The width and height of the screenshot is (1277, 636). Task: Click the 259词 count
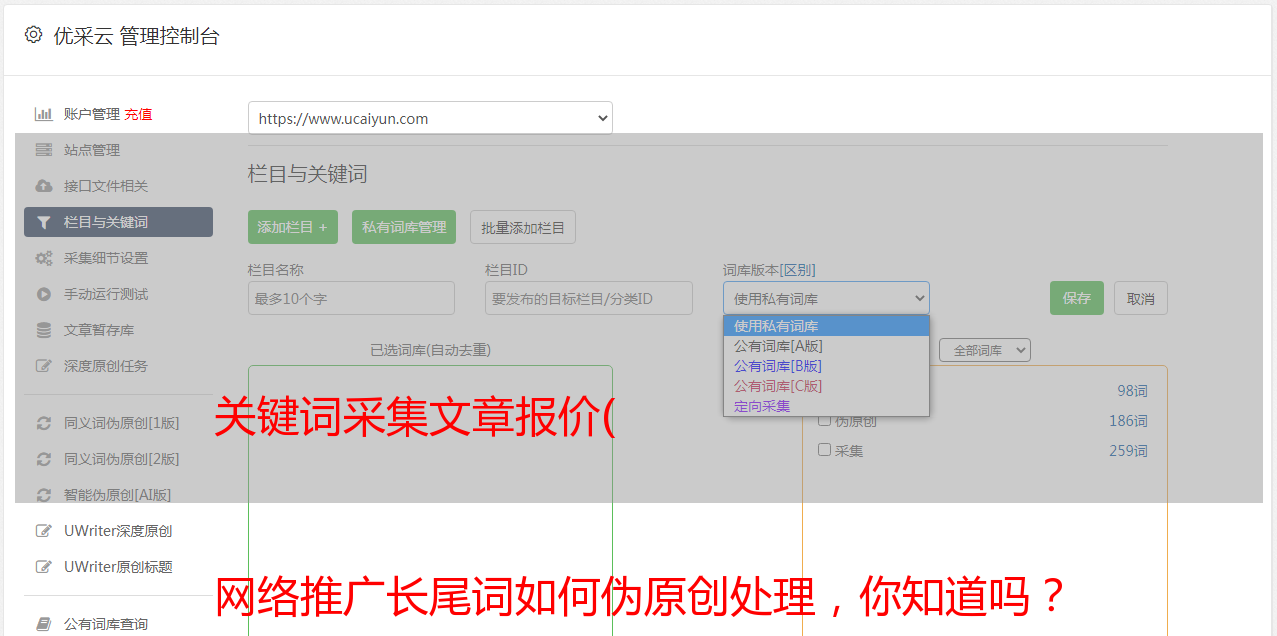(x=1128, y=451)
